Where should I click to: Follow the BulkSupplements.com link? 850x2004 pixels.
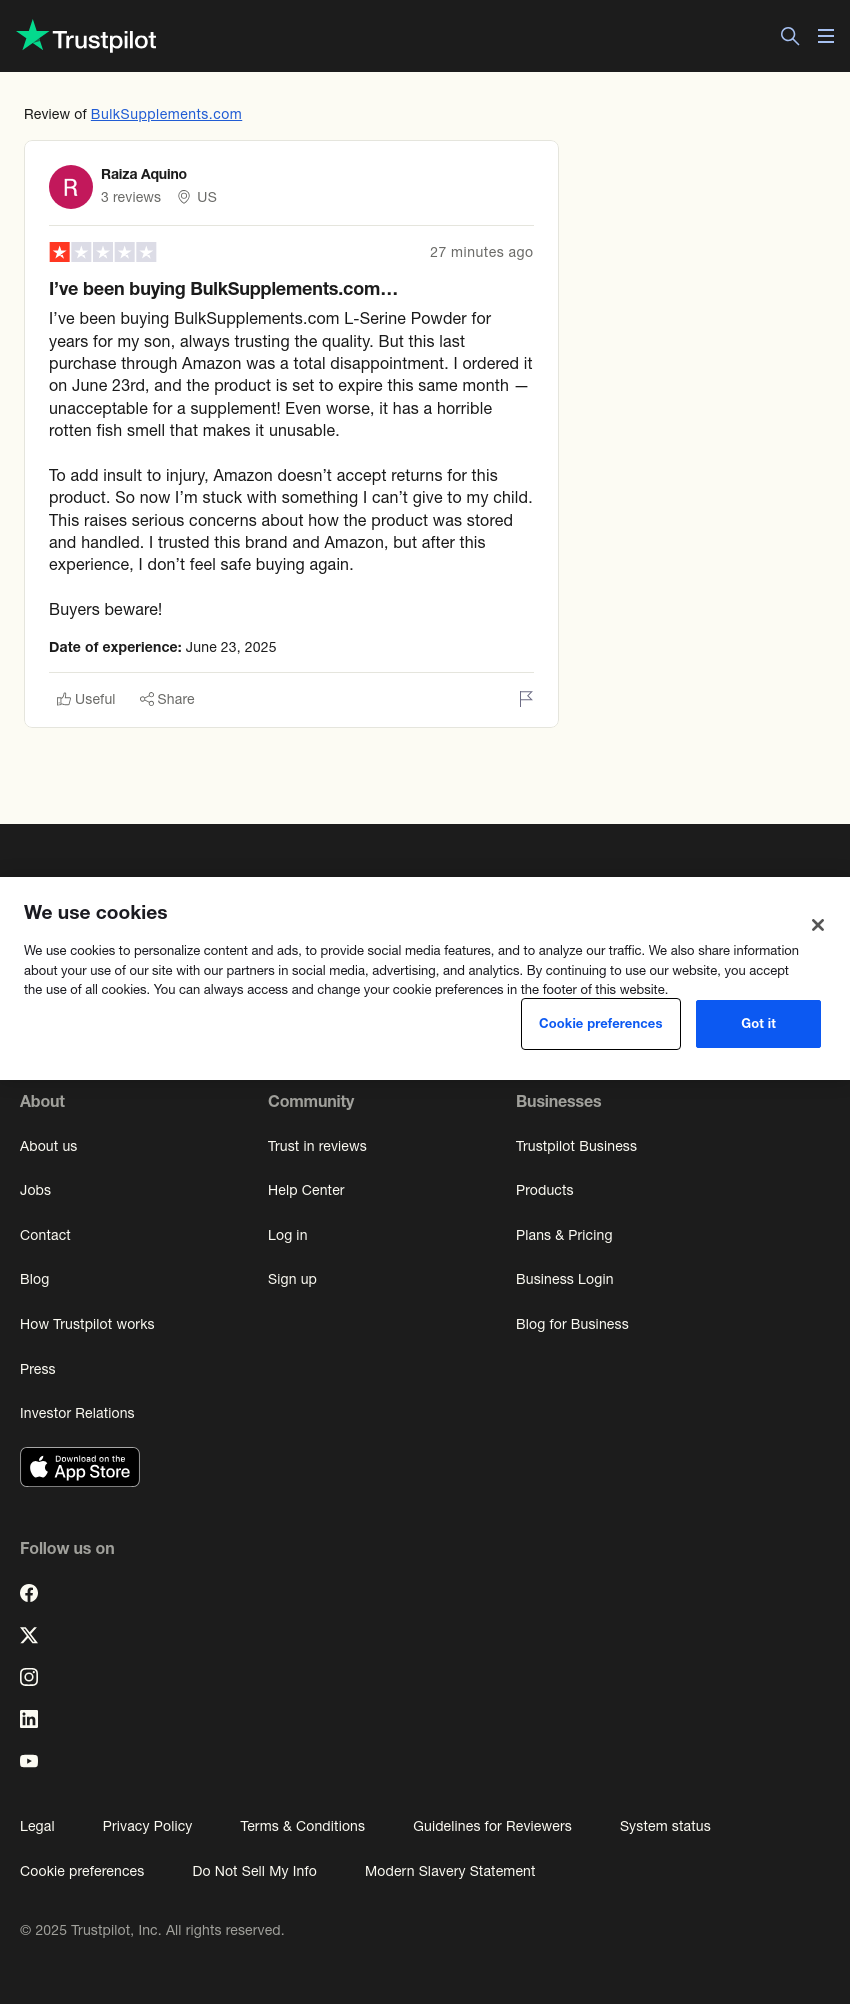tap(166, 114)
